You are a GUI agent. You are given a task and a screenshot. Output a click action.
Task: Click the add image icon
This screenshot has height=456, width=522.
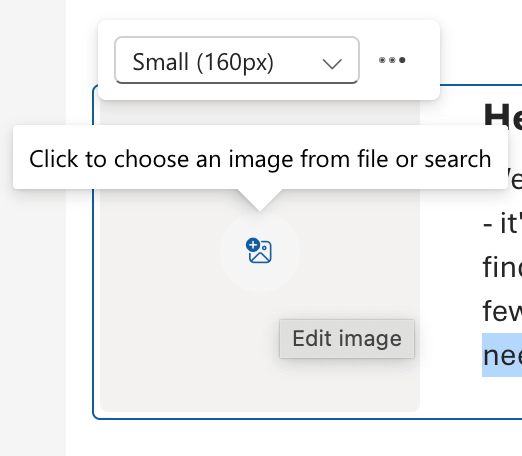(x=259, y=251)
